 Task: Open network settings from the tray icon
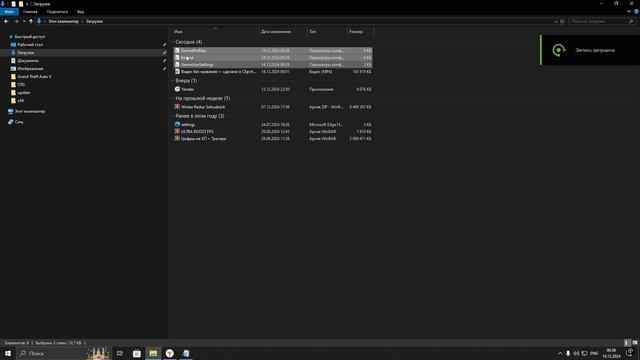coord(584,353)
